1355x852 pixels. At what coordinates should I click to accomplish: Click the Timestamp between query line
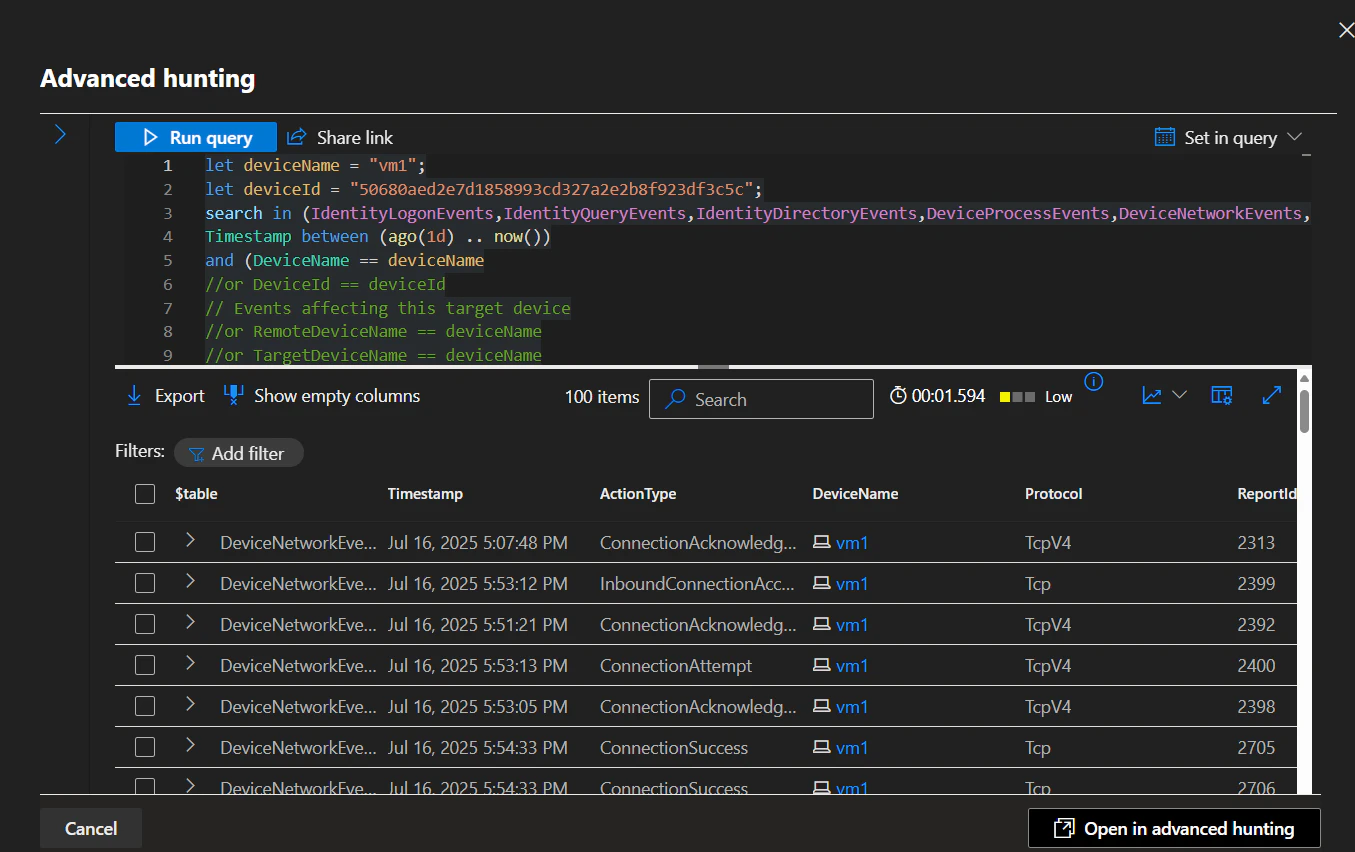[x=378, y=237]
